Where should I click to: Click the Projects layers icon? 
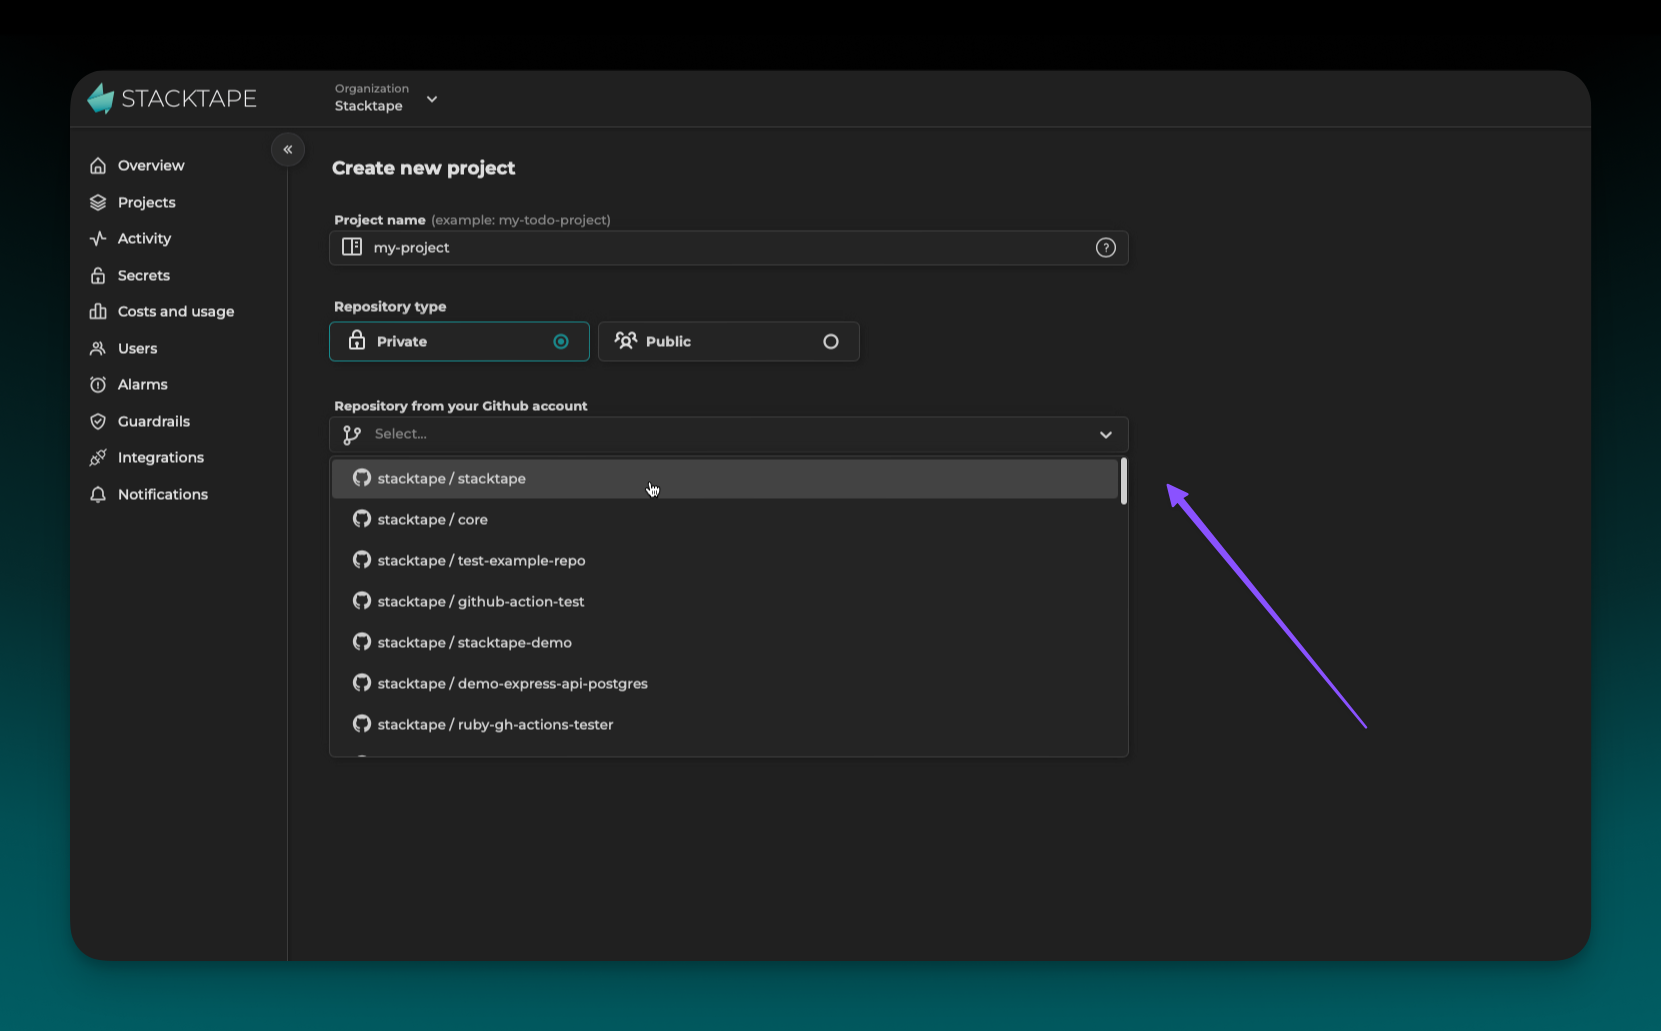click(98, 202)
